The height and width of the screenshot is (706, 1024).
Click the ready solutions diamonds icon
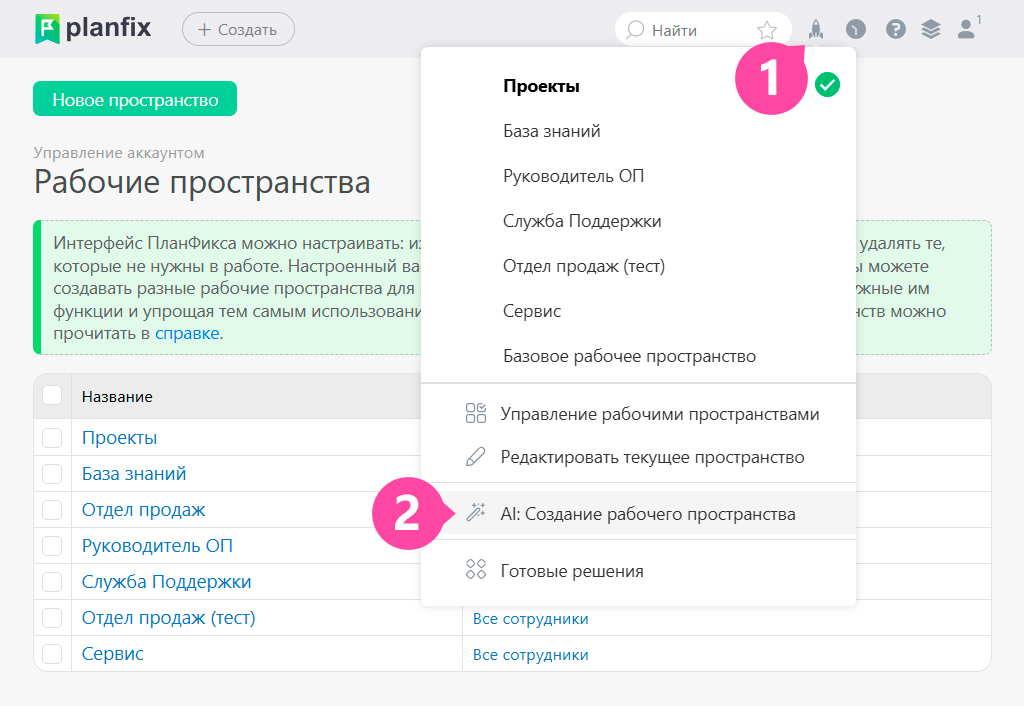click(475, 570)
